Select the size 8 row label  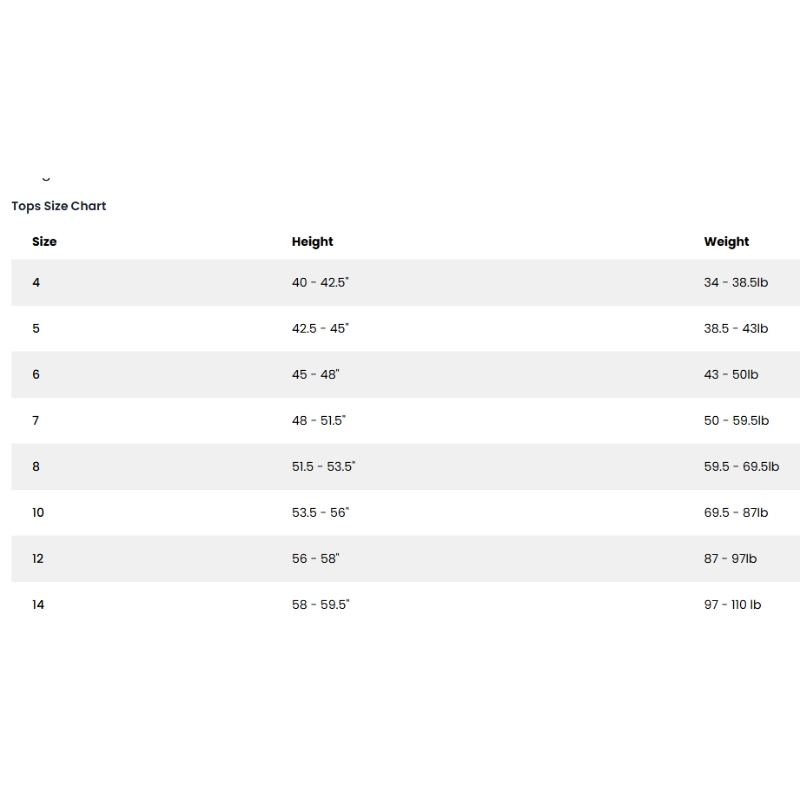point(36,467)
